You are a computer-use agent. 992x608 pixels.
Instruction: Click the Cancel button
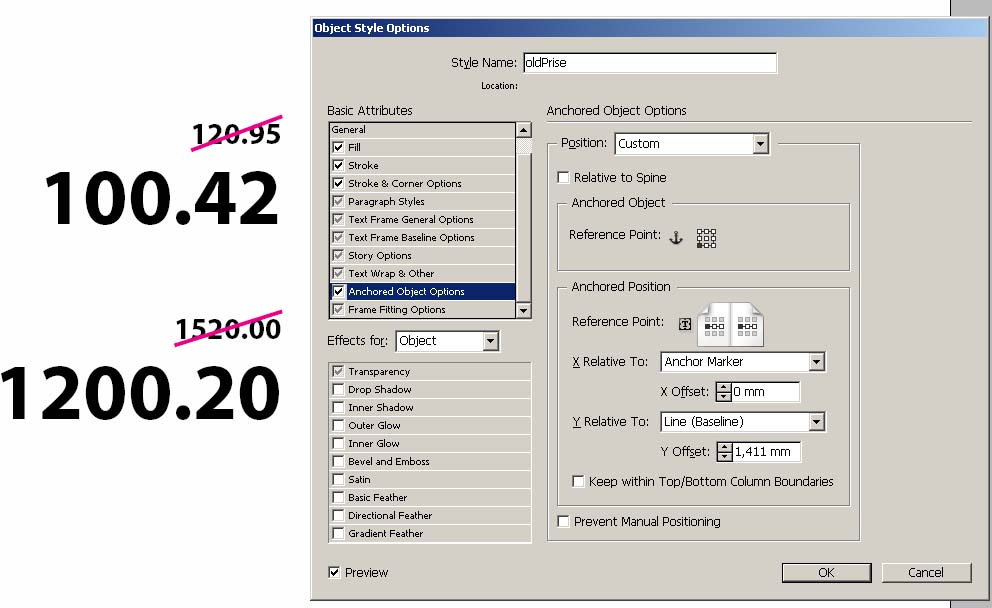(x=926, y=573)
